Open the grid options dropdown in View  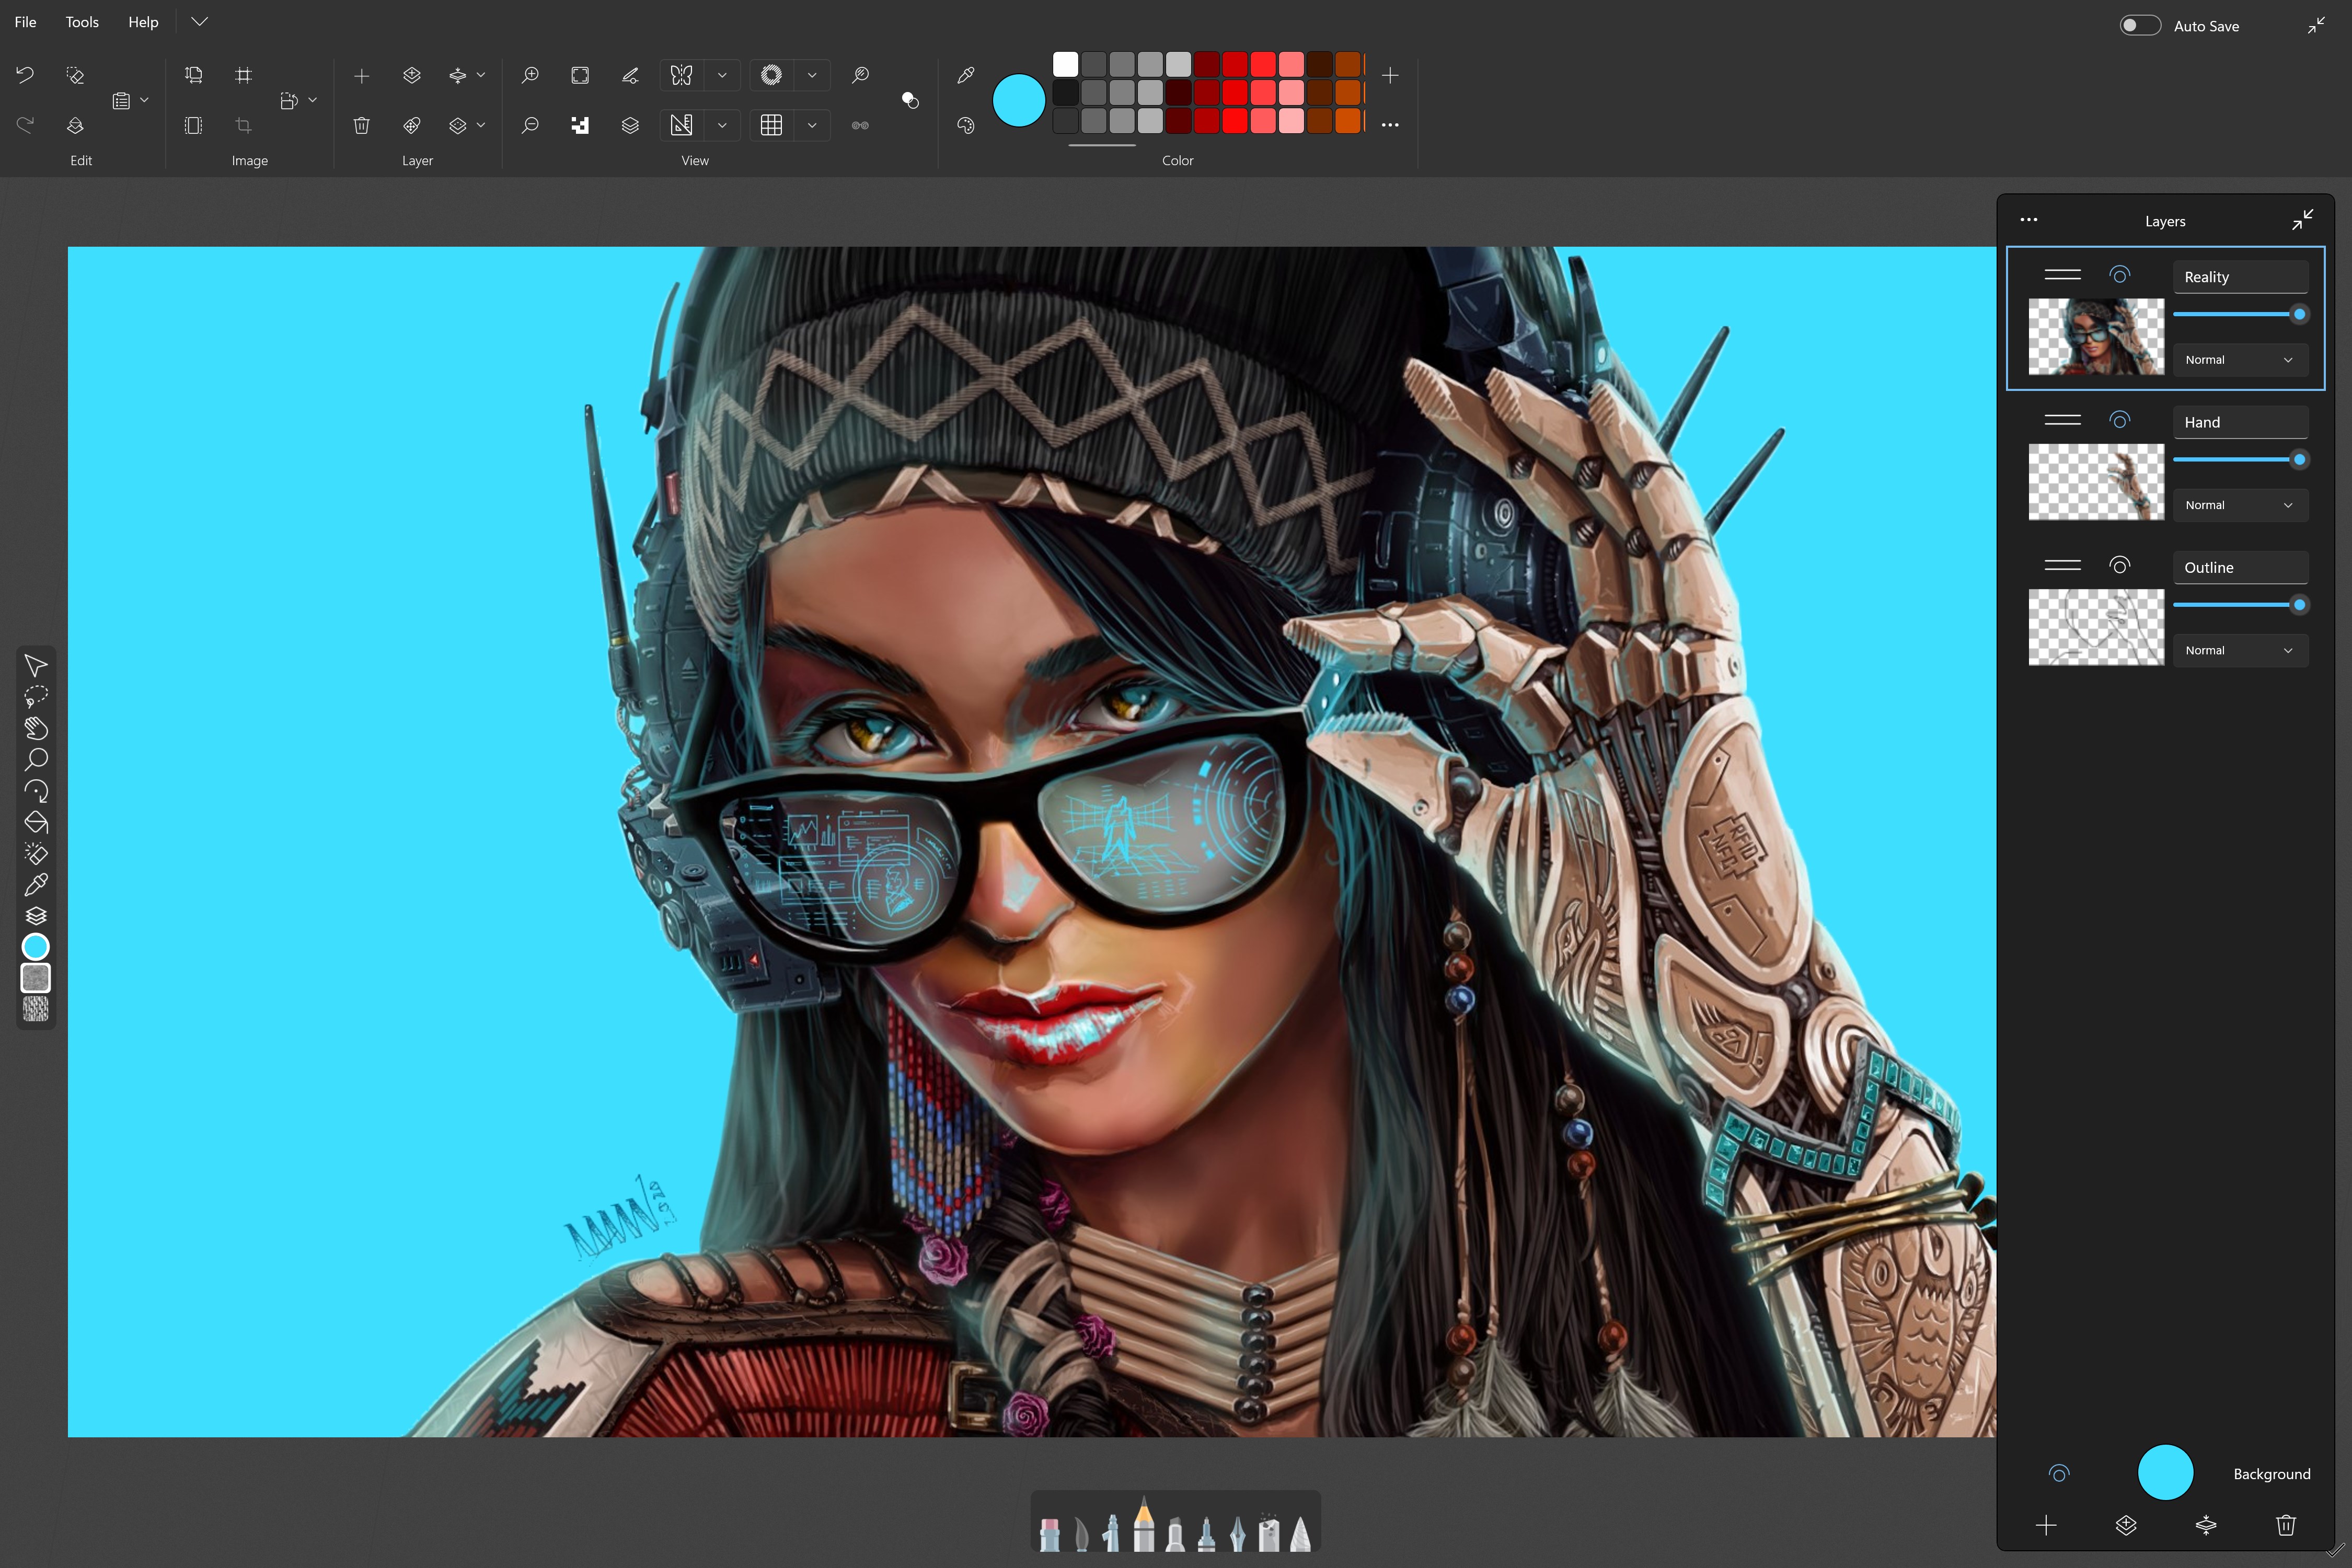pos(812,125)
